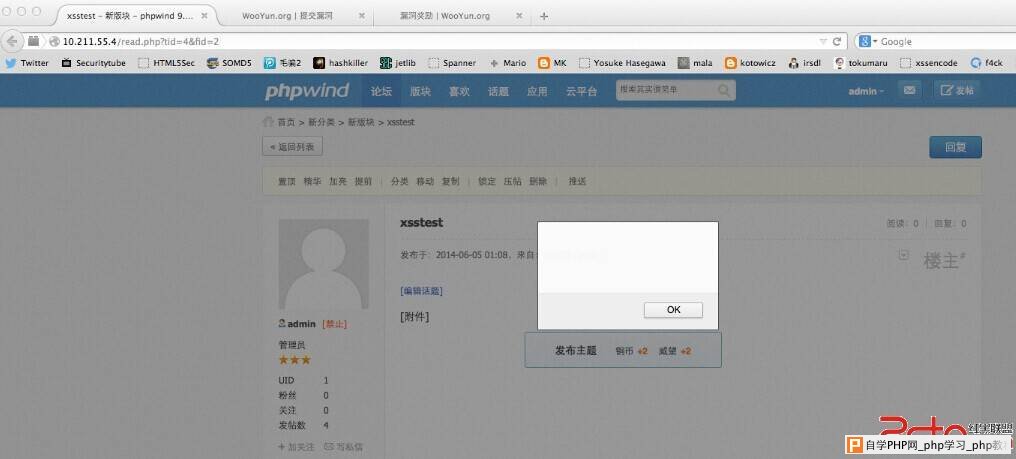Click the phpwind forum search field

tap(666, 90)
